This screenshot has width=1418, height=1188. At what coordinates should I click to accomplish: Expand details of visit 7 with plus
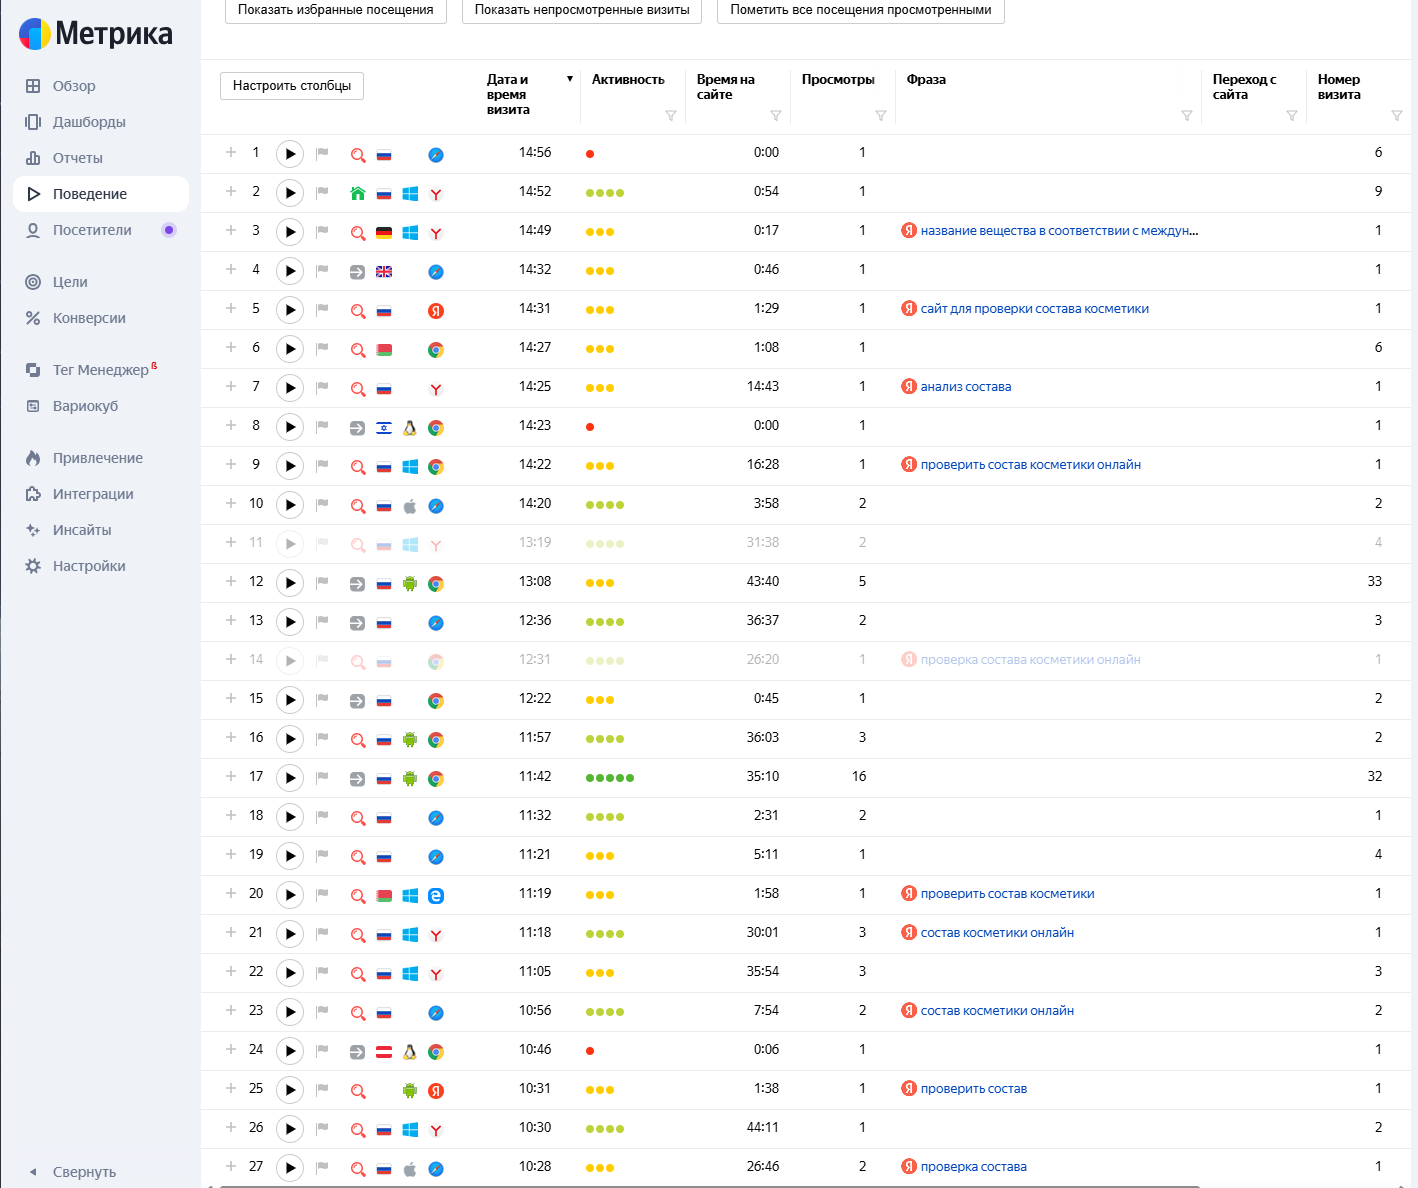point(231,386)
